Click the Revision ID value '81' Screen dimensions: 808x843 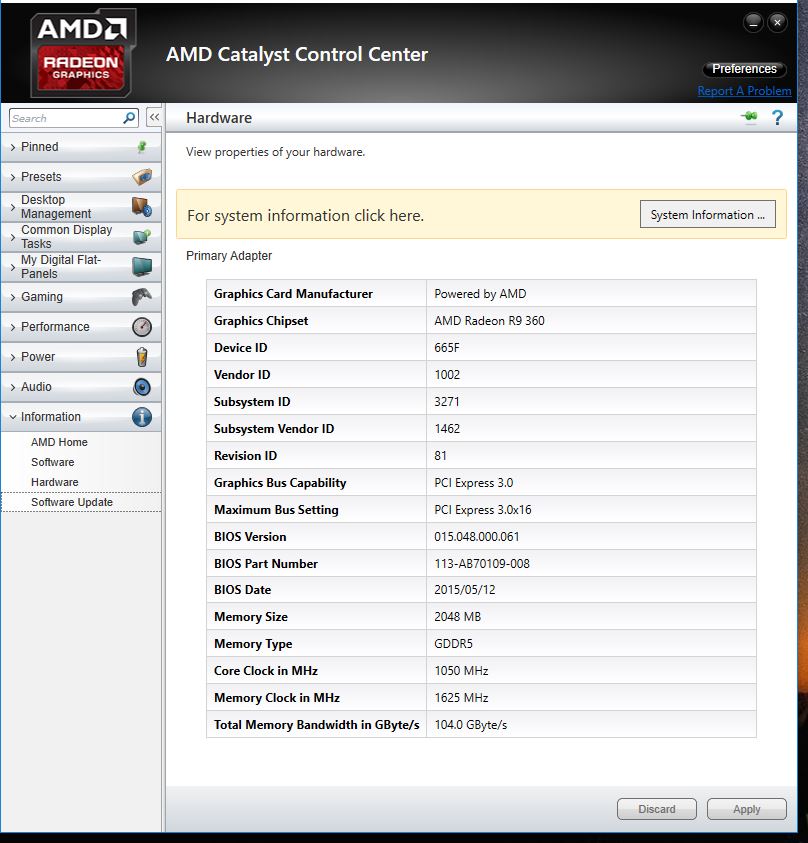tap(440, 455)
